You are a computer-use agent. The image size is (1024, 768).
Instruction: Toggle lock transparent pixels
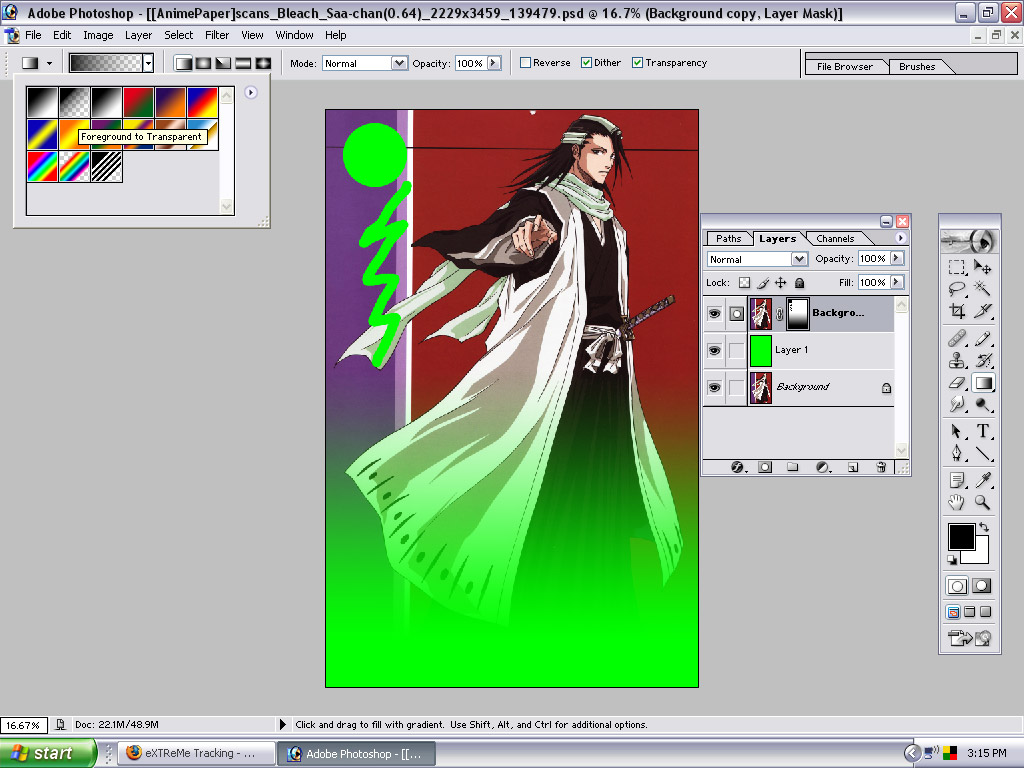744,283
